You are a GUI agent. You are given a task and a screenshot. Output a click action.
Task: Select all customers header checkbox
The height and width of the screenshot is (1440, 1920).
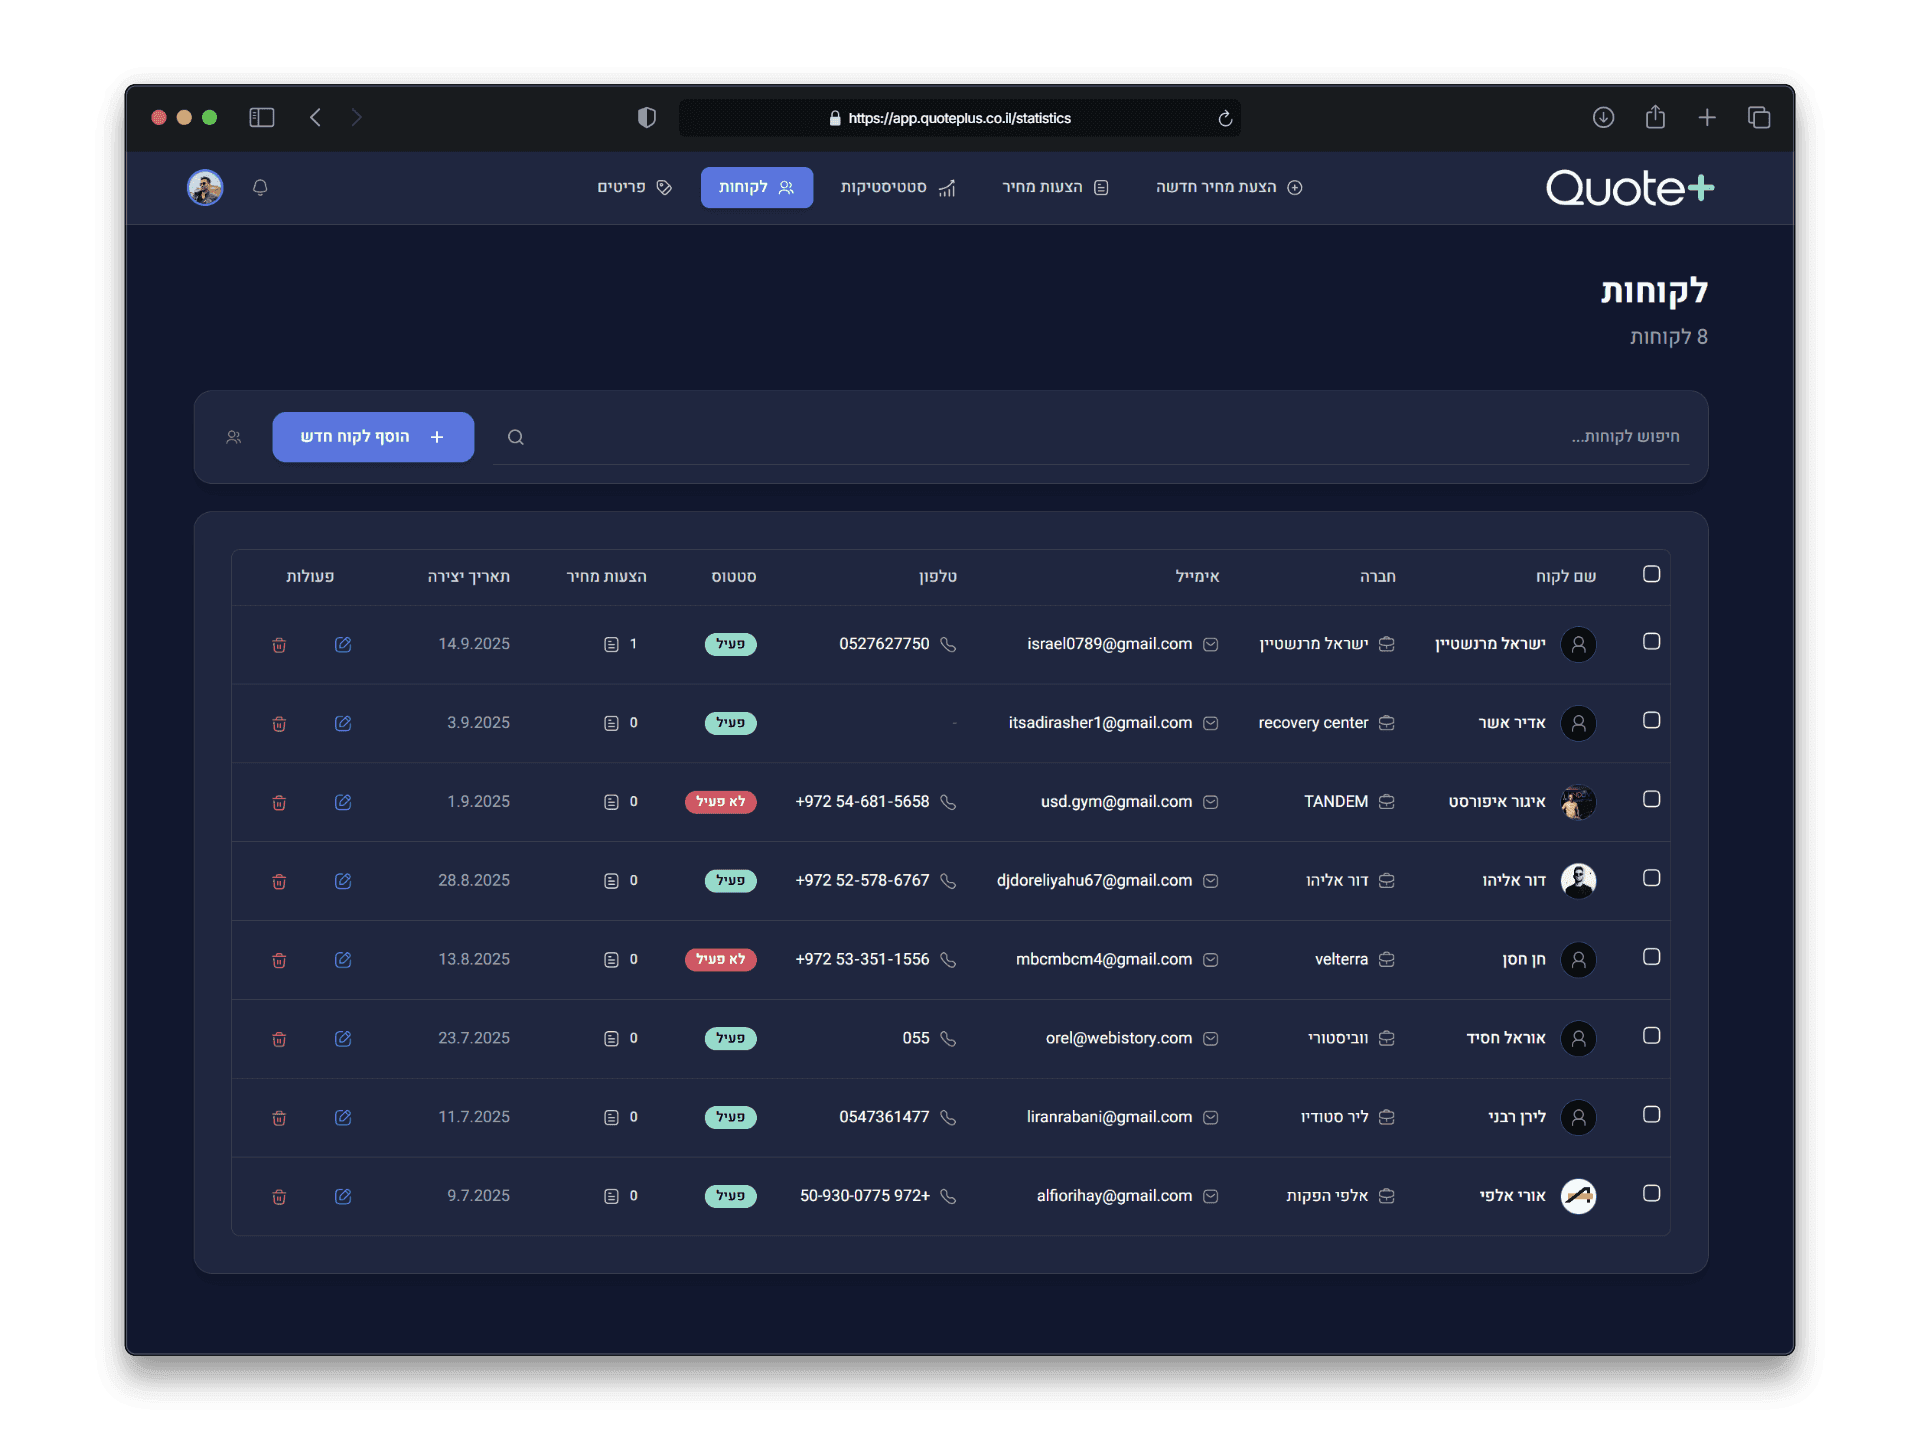(1651, 574)
